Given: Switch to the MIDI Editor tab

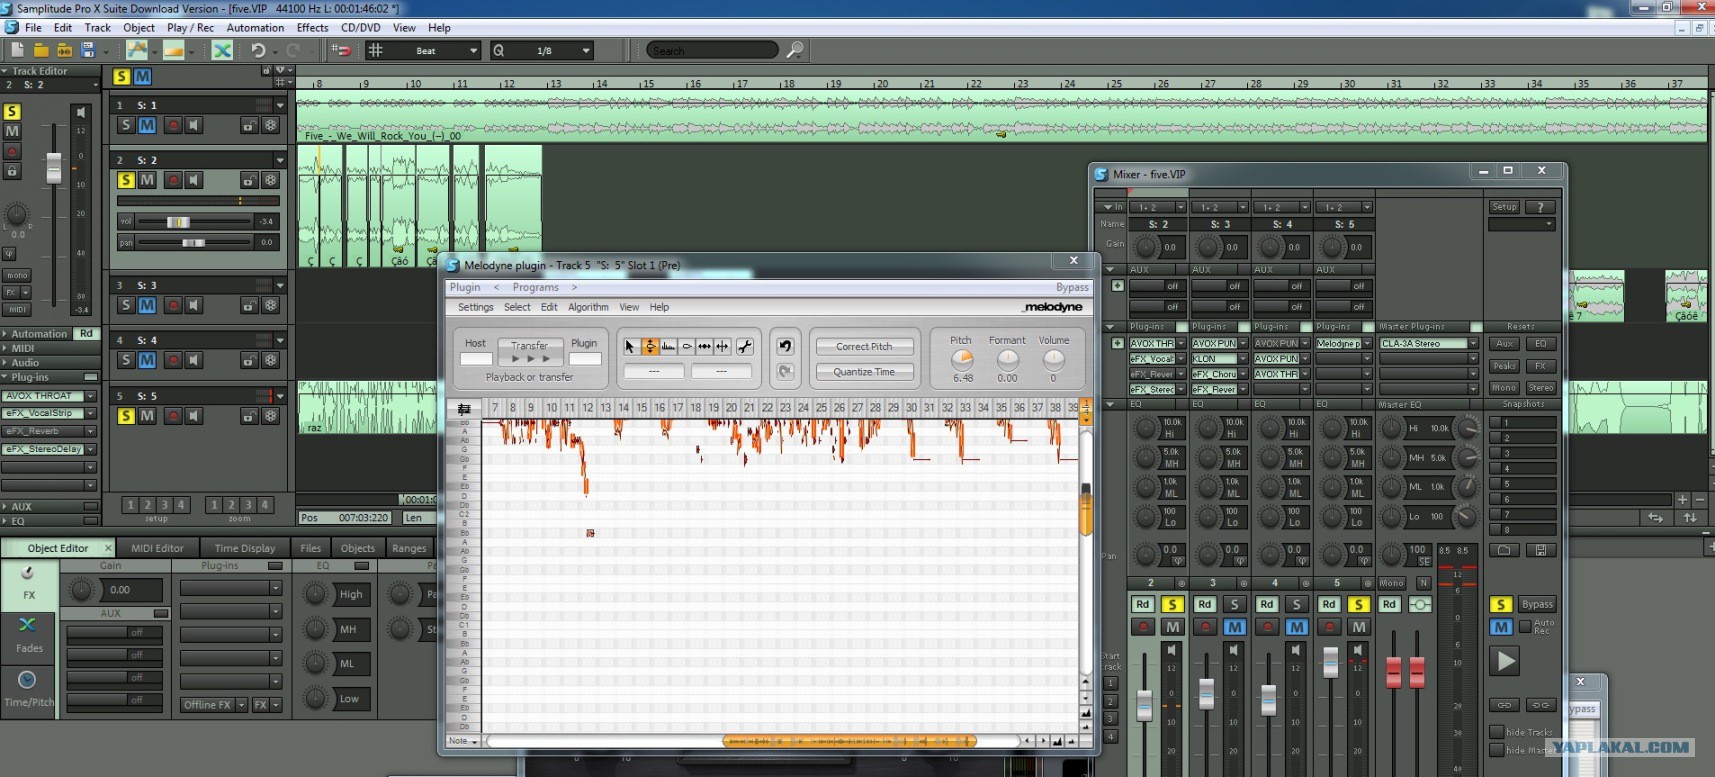Looking at the screenshot, I should click(157, 548).
